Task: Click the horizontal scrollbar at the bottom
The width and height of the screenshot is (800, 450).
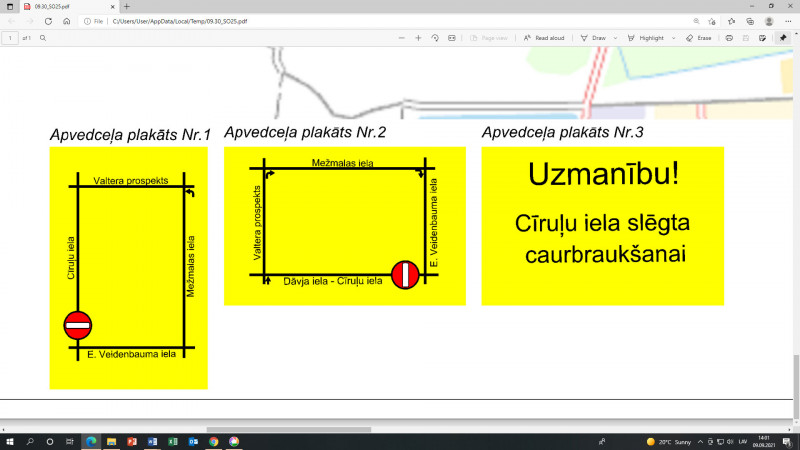Action: click(x=290, y=429)
